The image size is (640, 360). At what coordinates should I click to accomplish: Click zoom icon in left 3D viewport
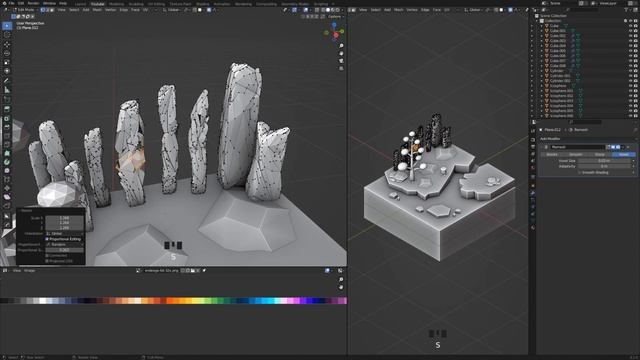click(341, 46)
